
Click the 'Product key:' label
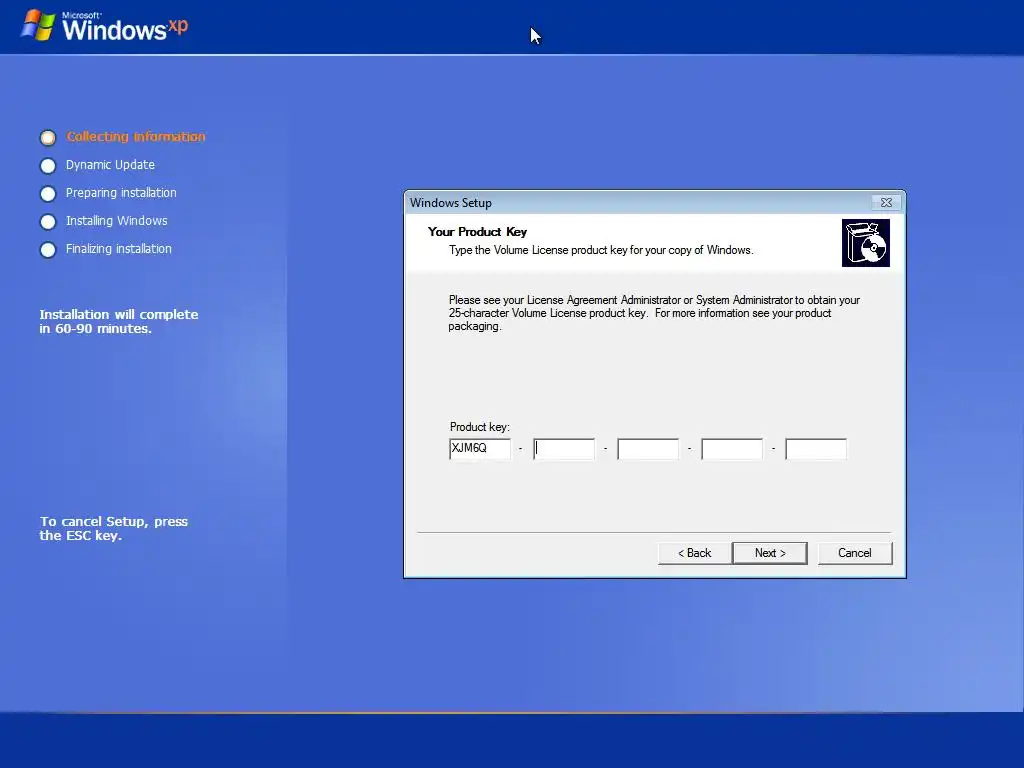479,427
